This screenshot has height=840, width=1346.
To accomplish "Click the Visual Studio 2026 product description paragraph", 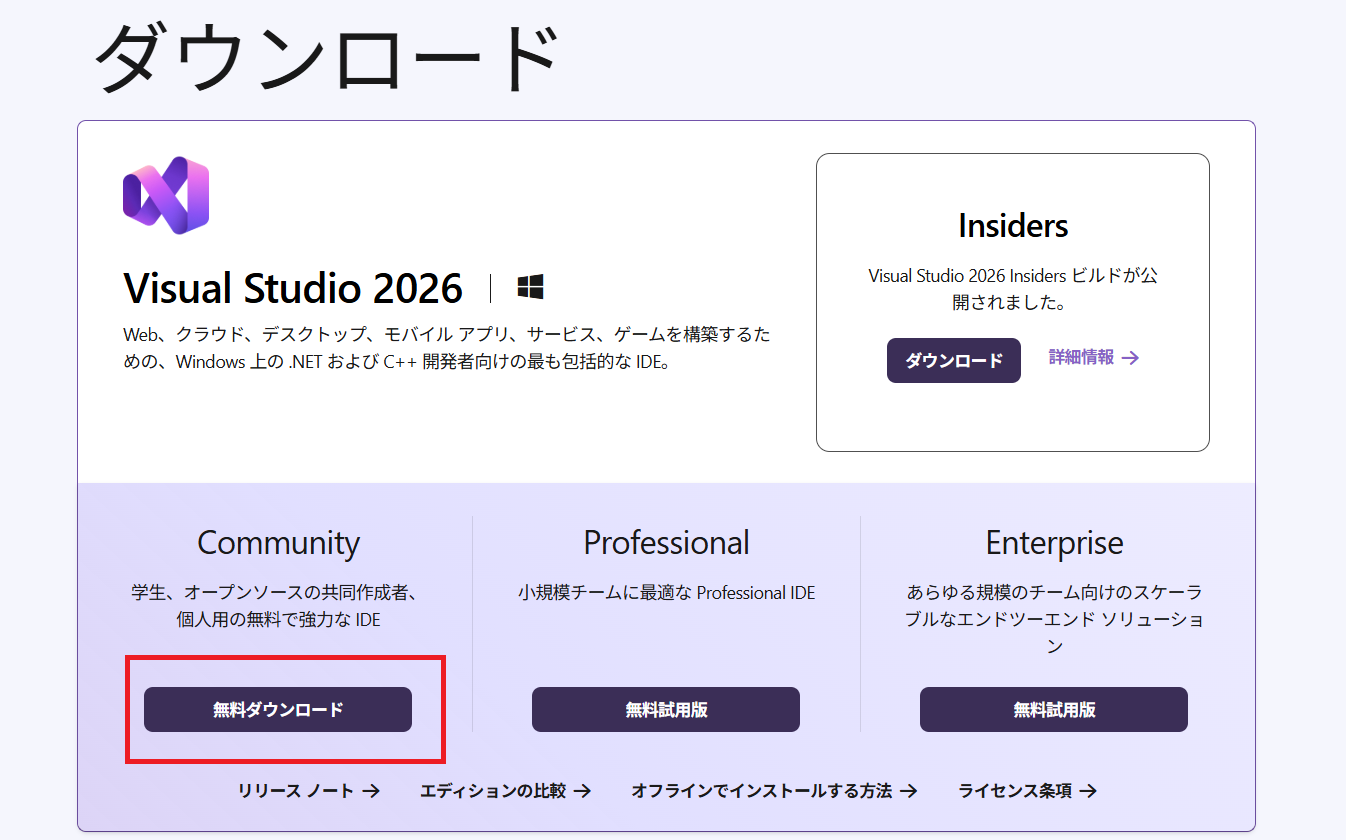I will [447, 348].
